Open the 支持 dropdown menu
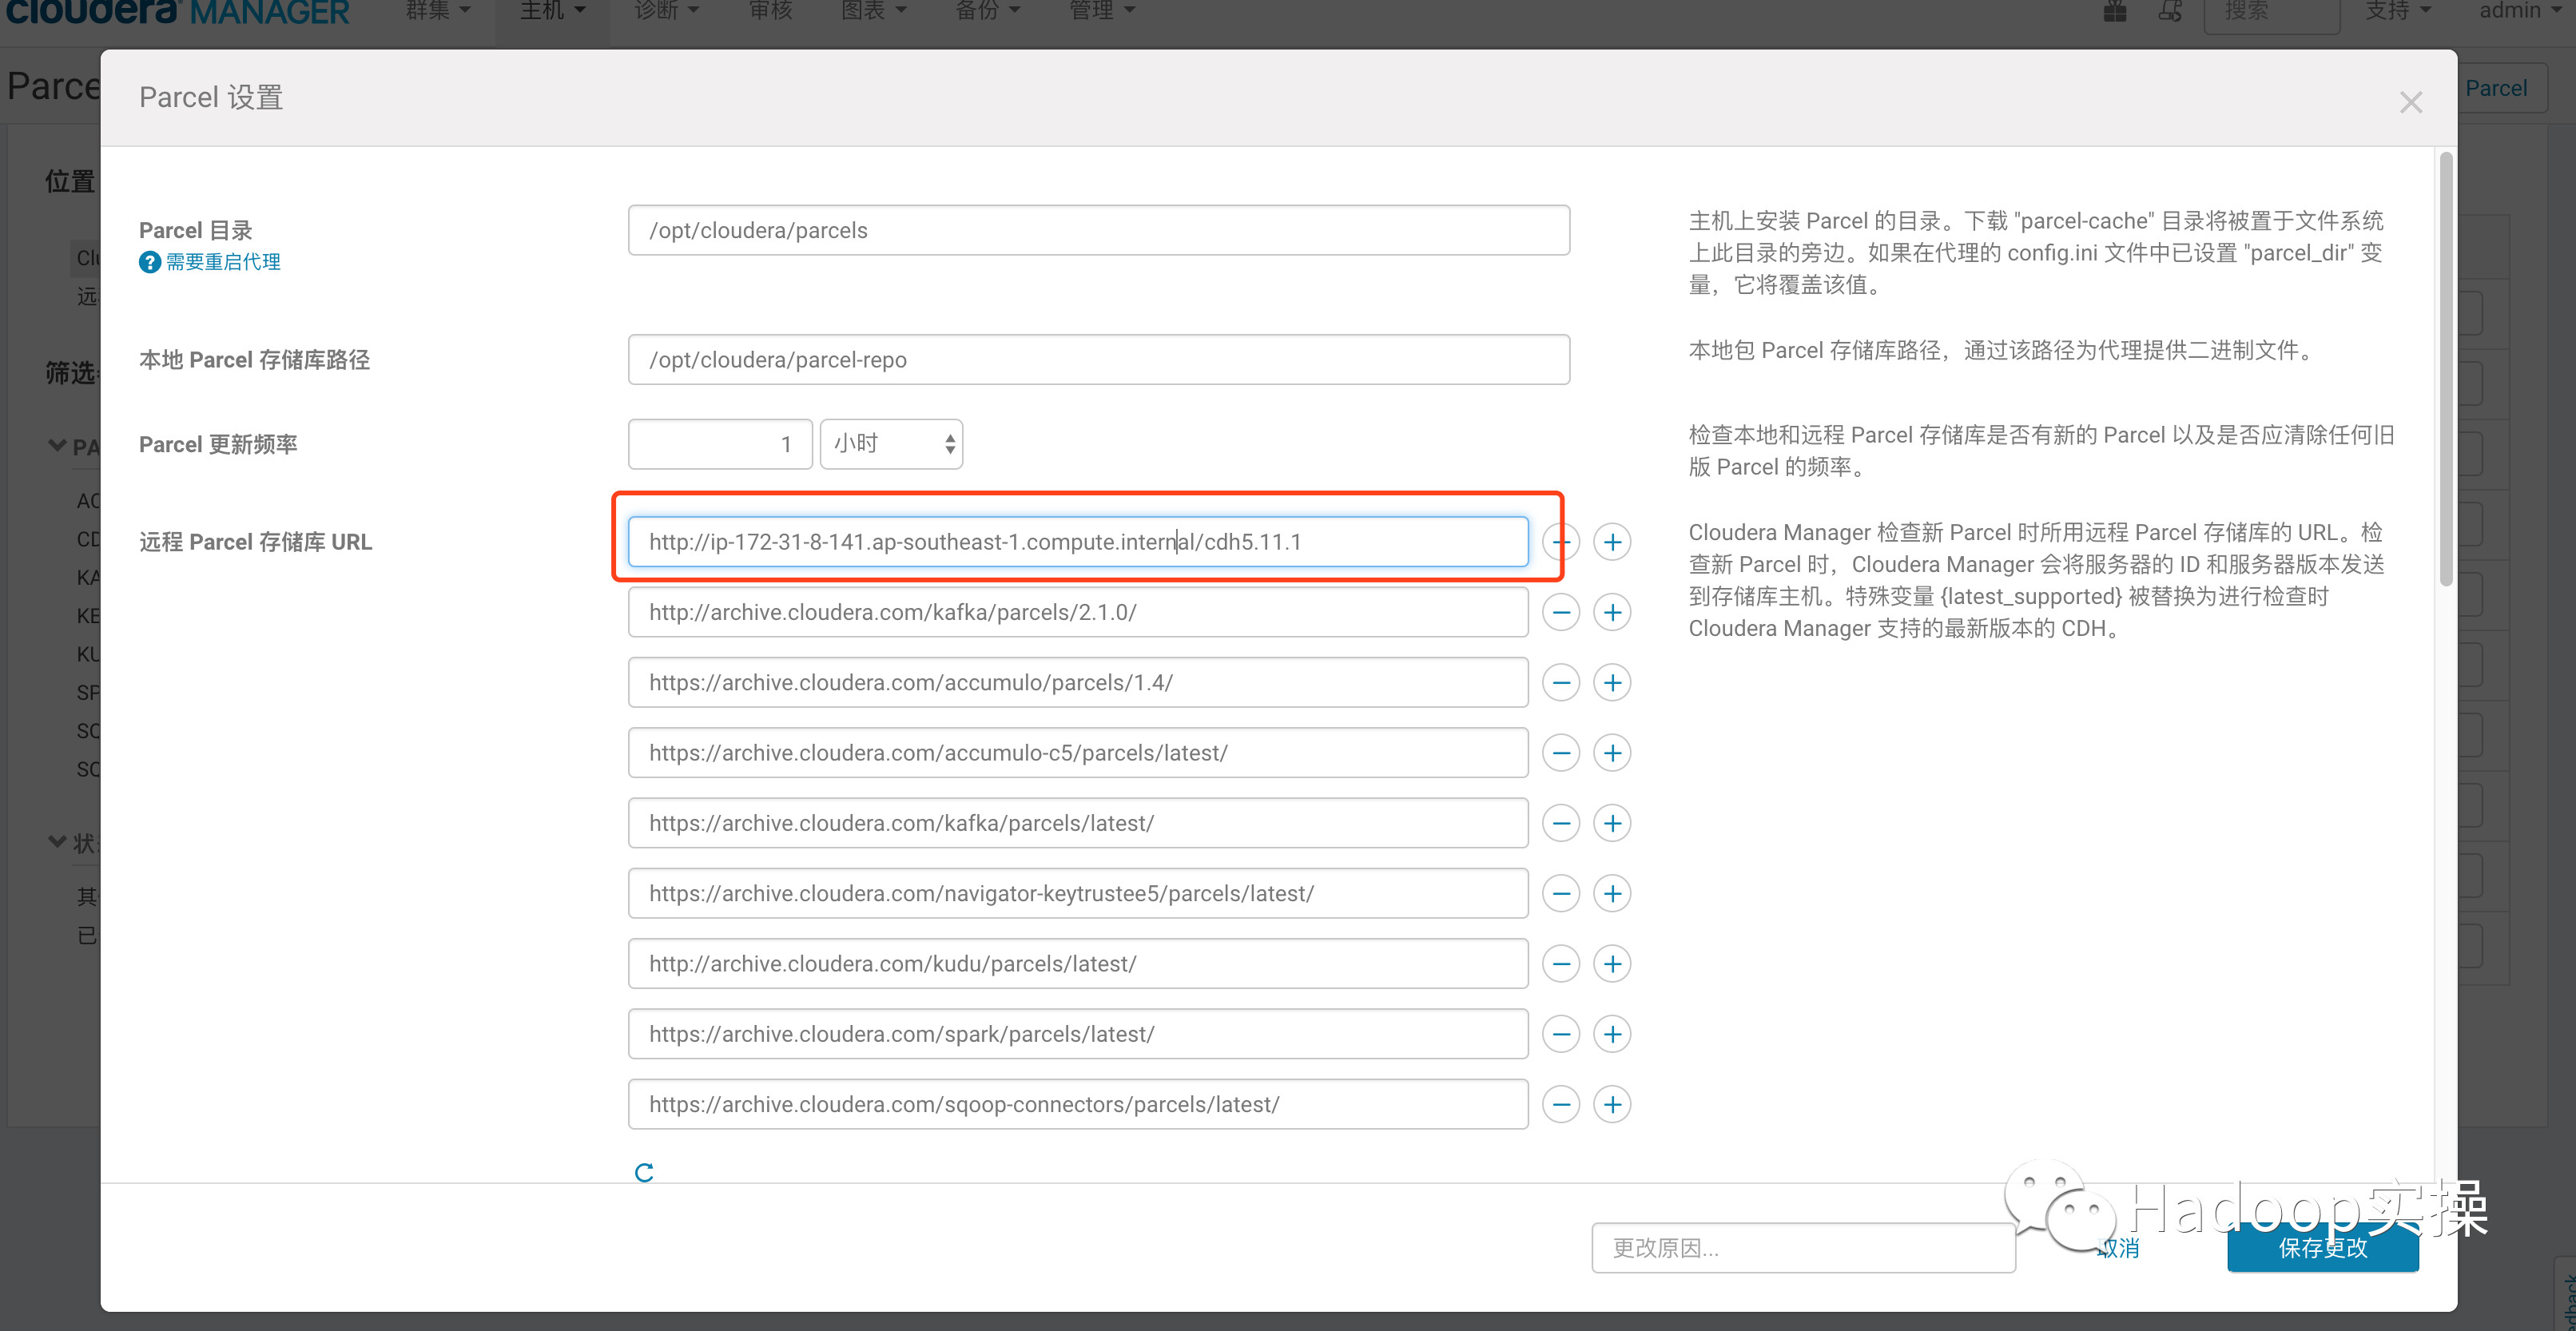2576x1331 pixels. pos(2397,11)
